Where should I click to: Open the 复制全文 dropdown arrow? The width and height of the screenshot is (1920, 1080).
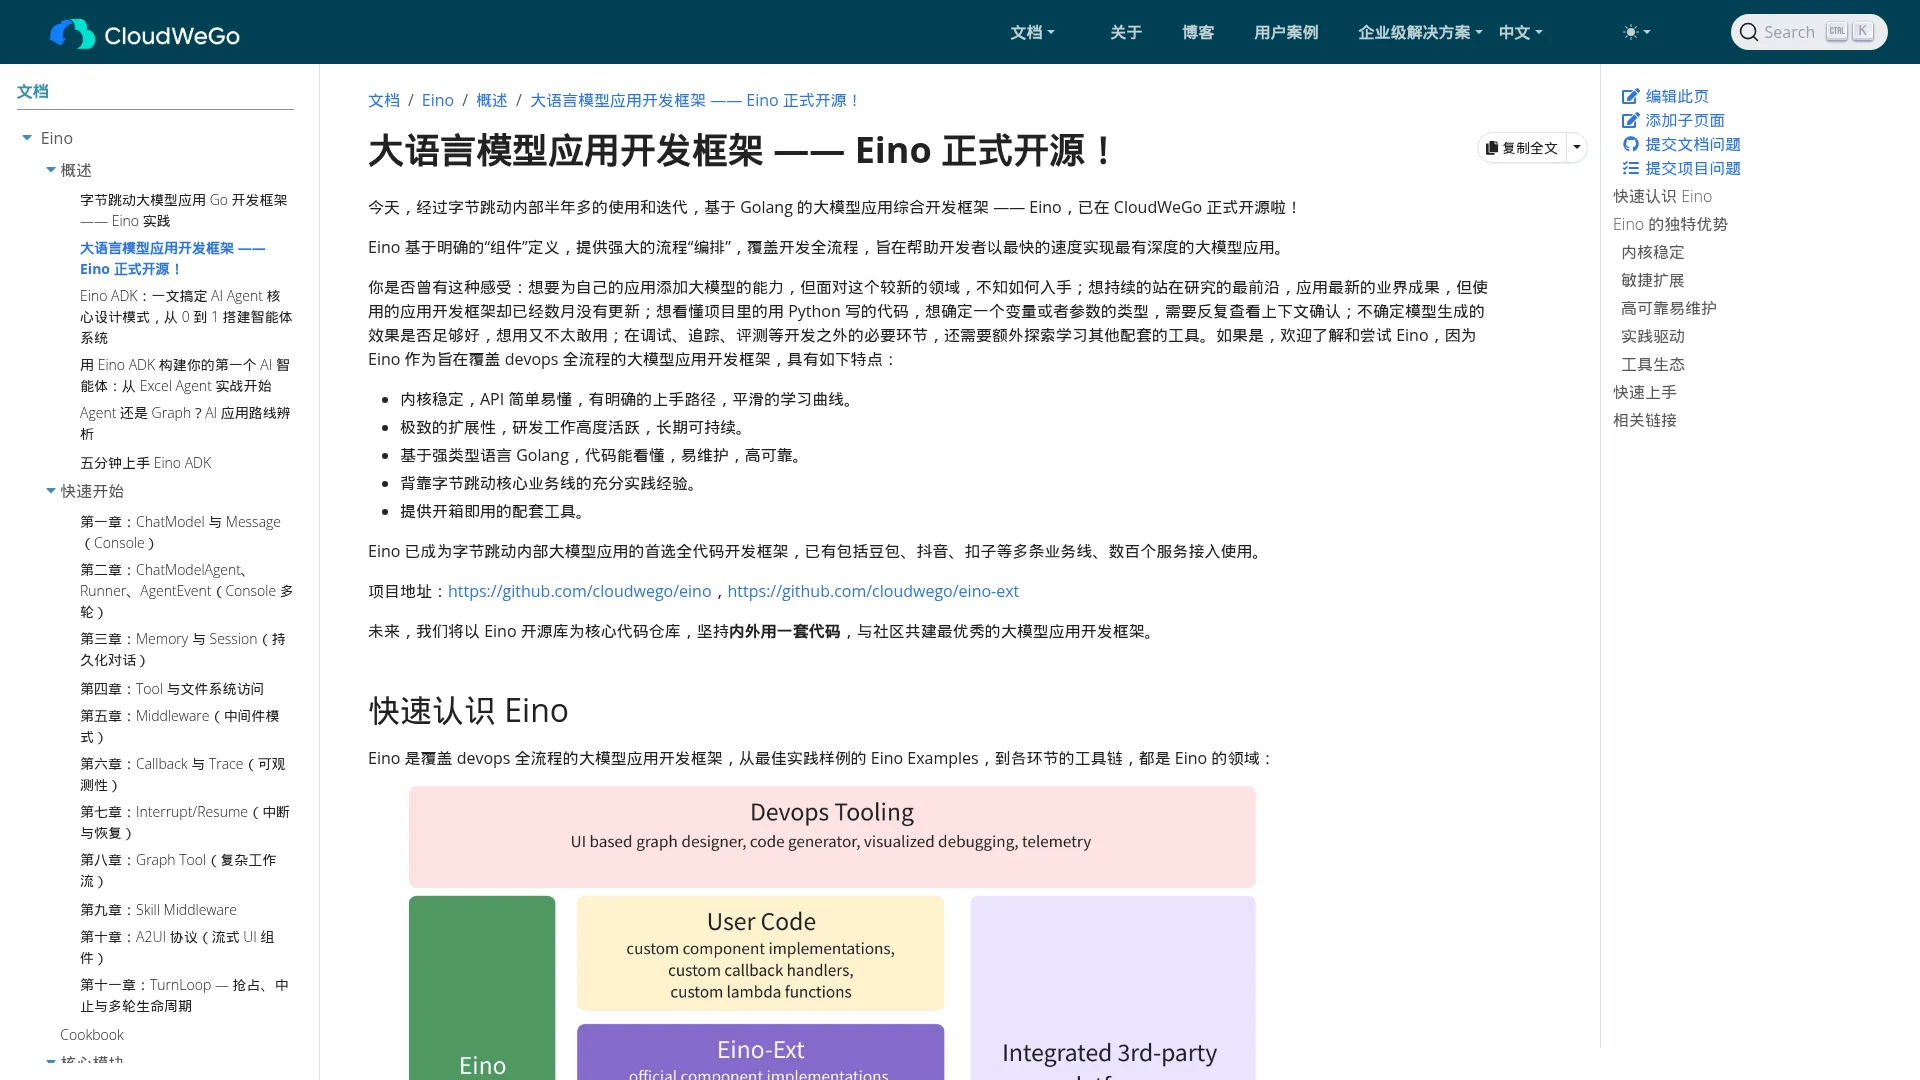(x=1576, y=147)
